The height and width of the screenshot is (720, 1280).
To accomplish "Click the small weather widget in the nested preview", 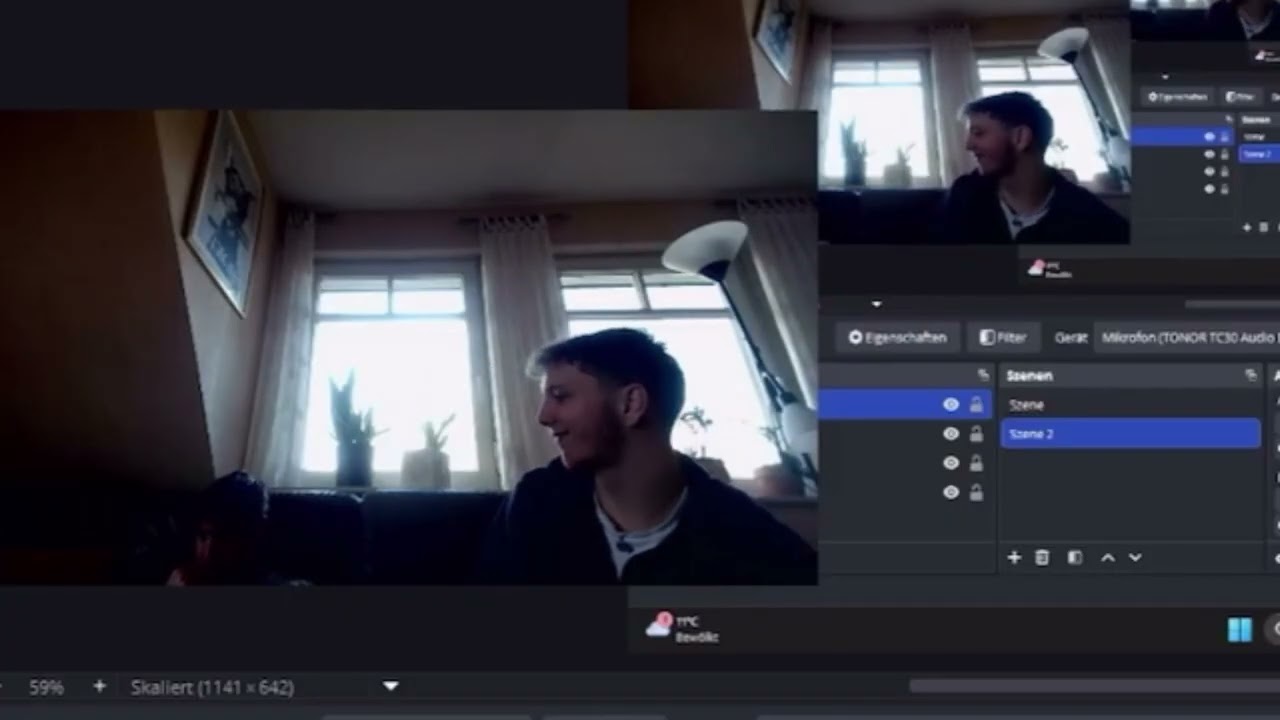I will [x=1052, y=268].
